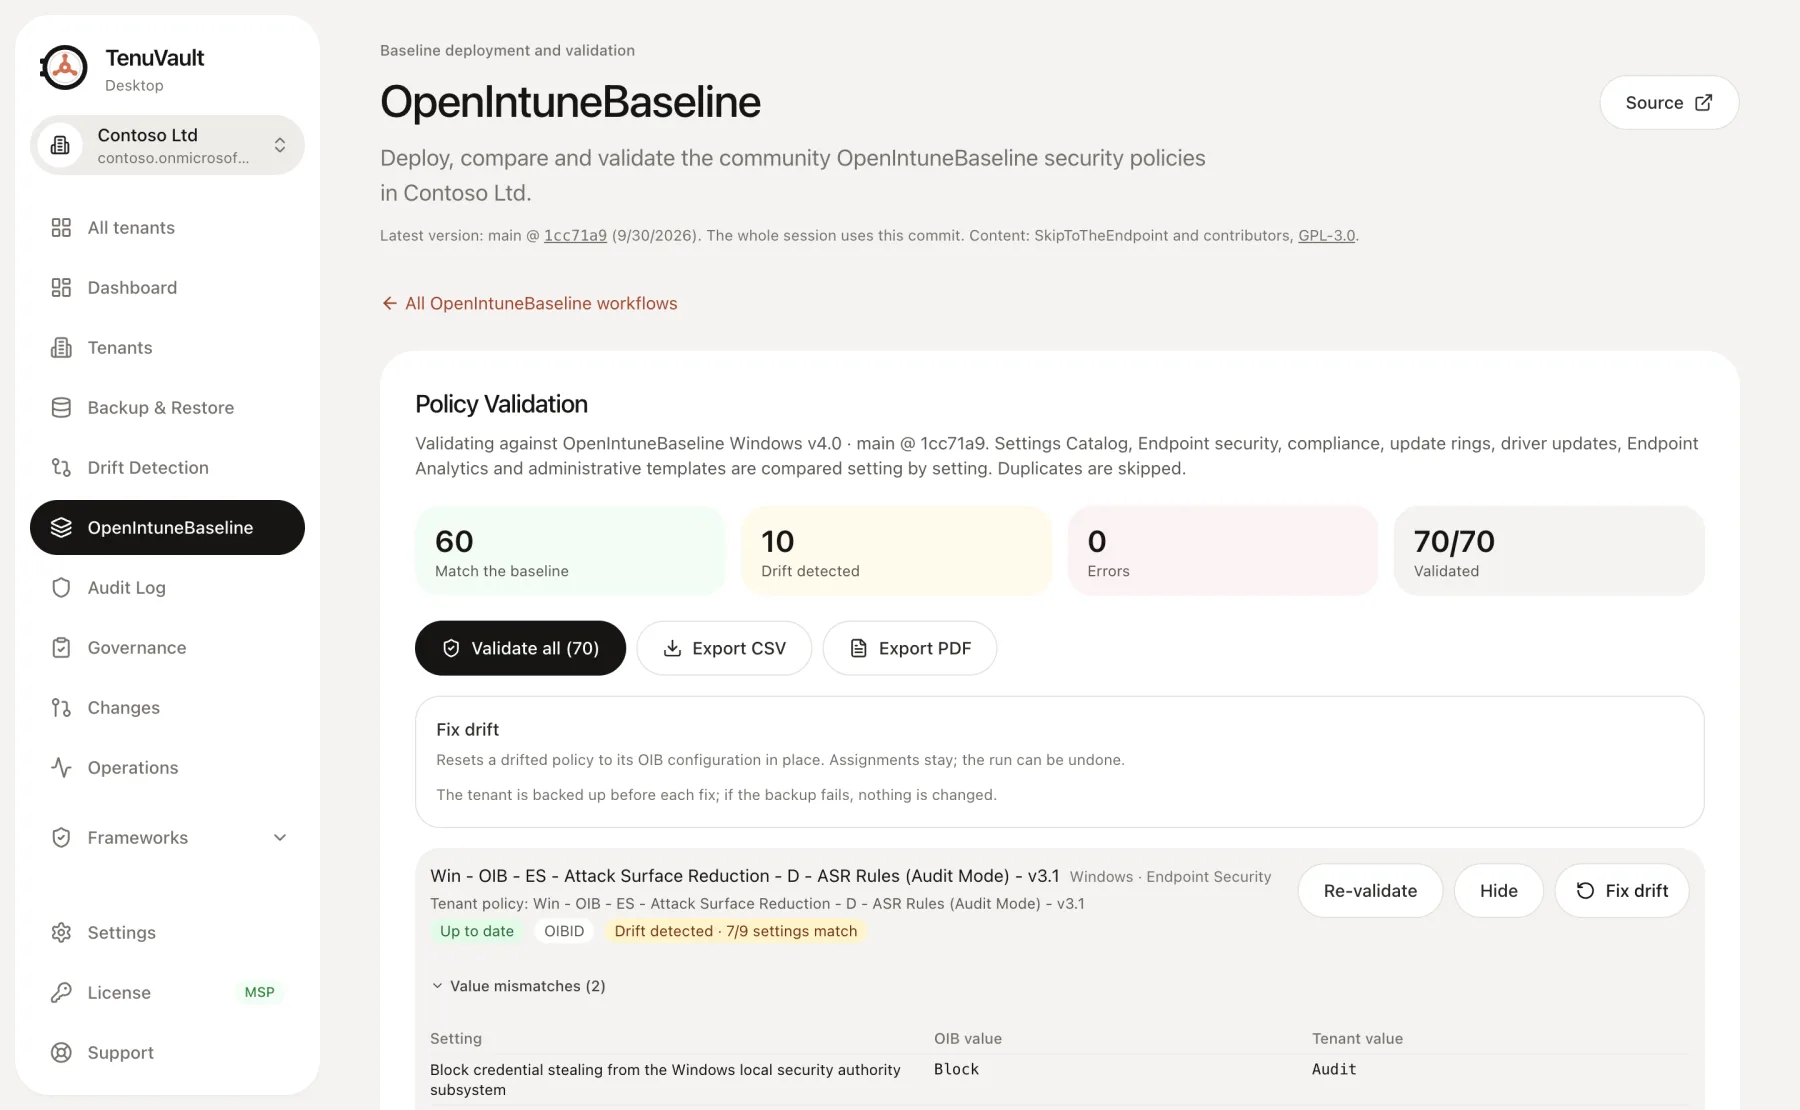
Task: Click the Changes branch icon
Action: (x=61, y=708)
